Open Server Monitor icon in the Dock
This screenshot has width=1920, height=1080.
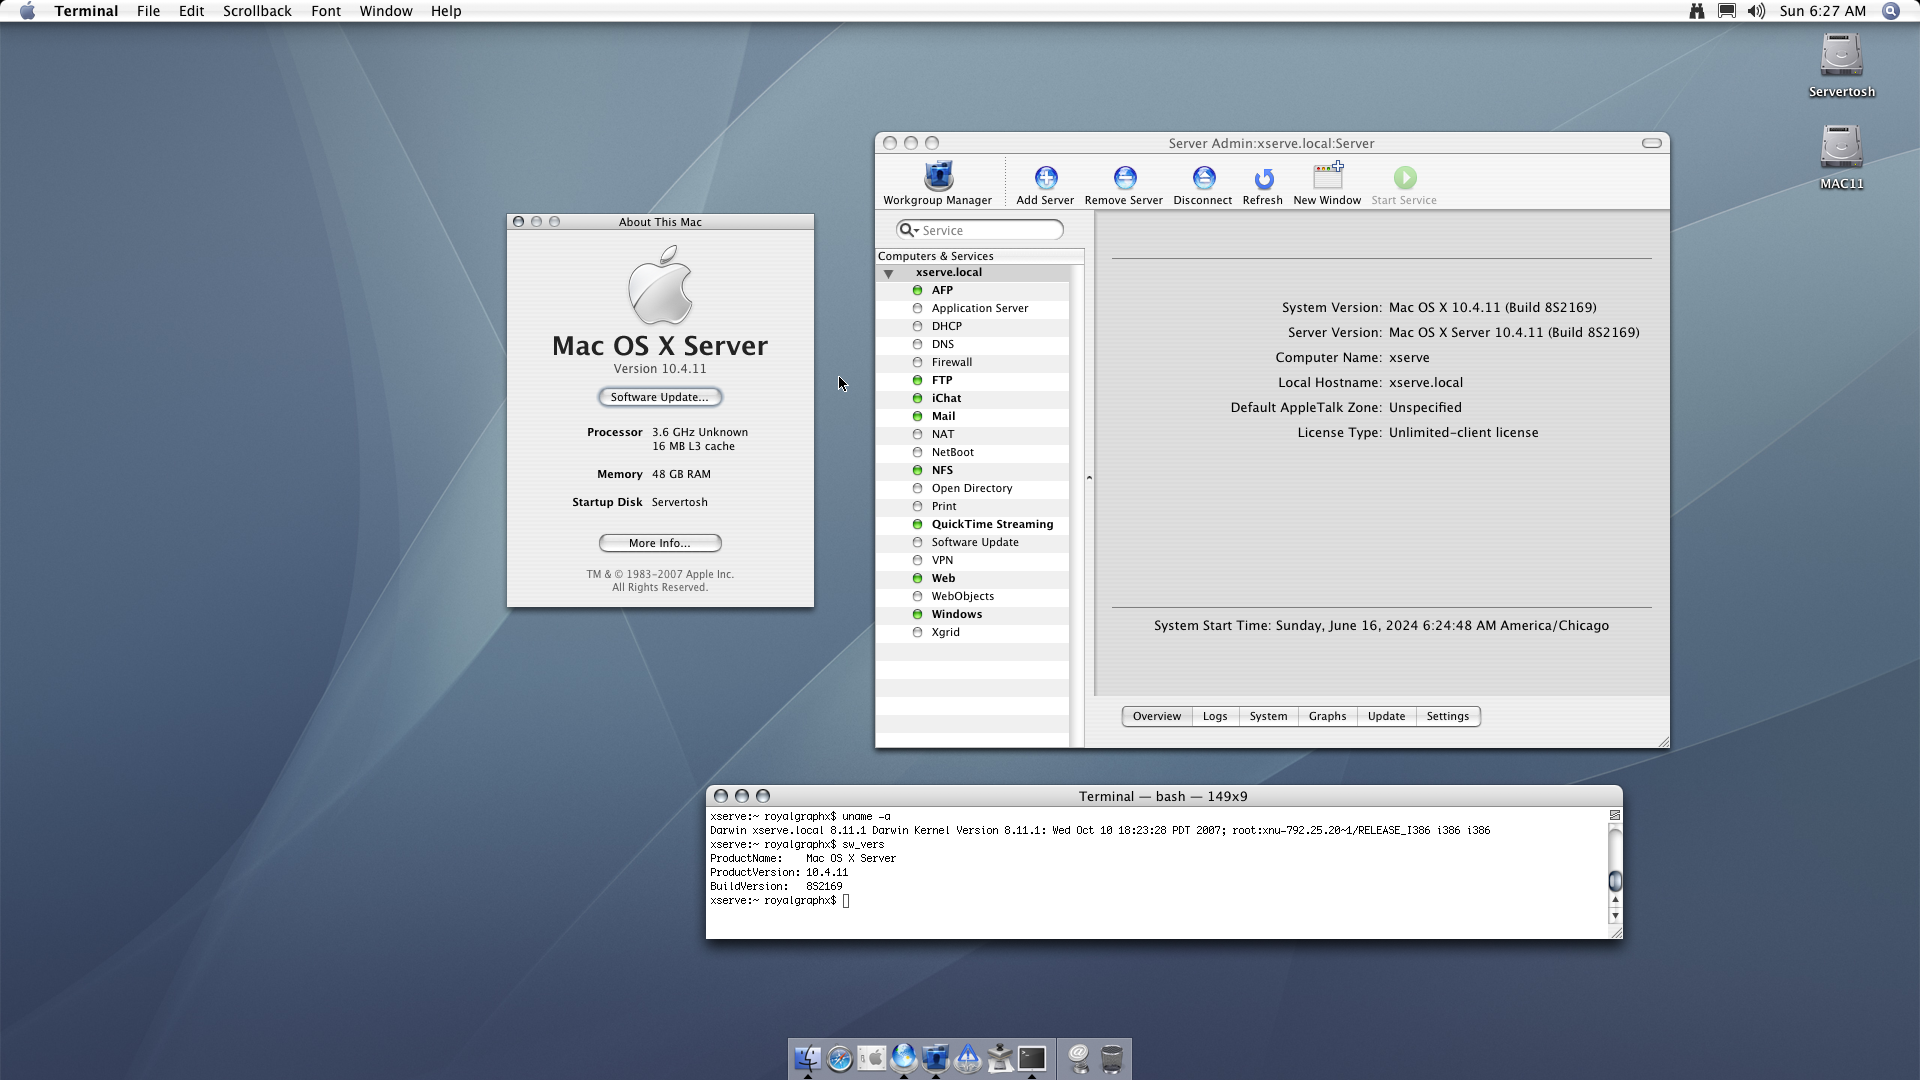[967, 1058]
